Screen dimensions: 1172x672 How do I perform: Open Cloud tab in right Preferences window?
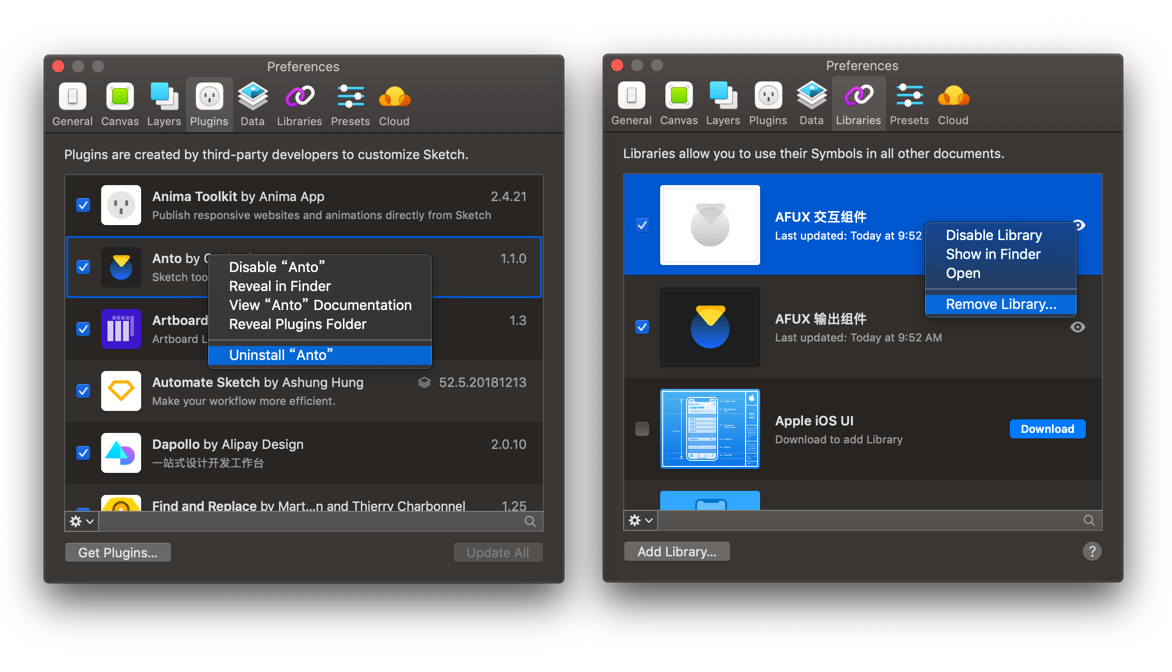[953, 103]
